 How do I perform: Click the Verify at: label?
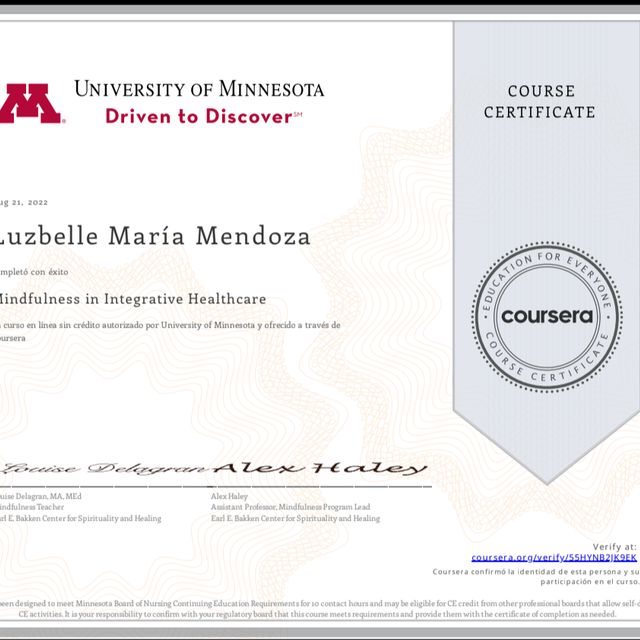click(614, 547)
